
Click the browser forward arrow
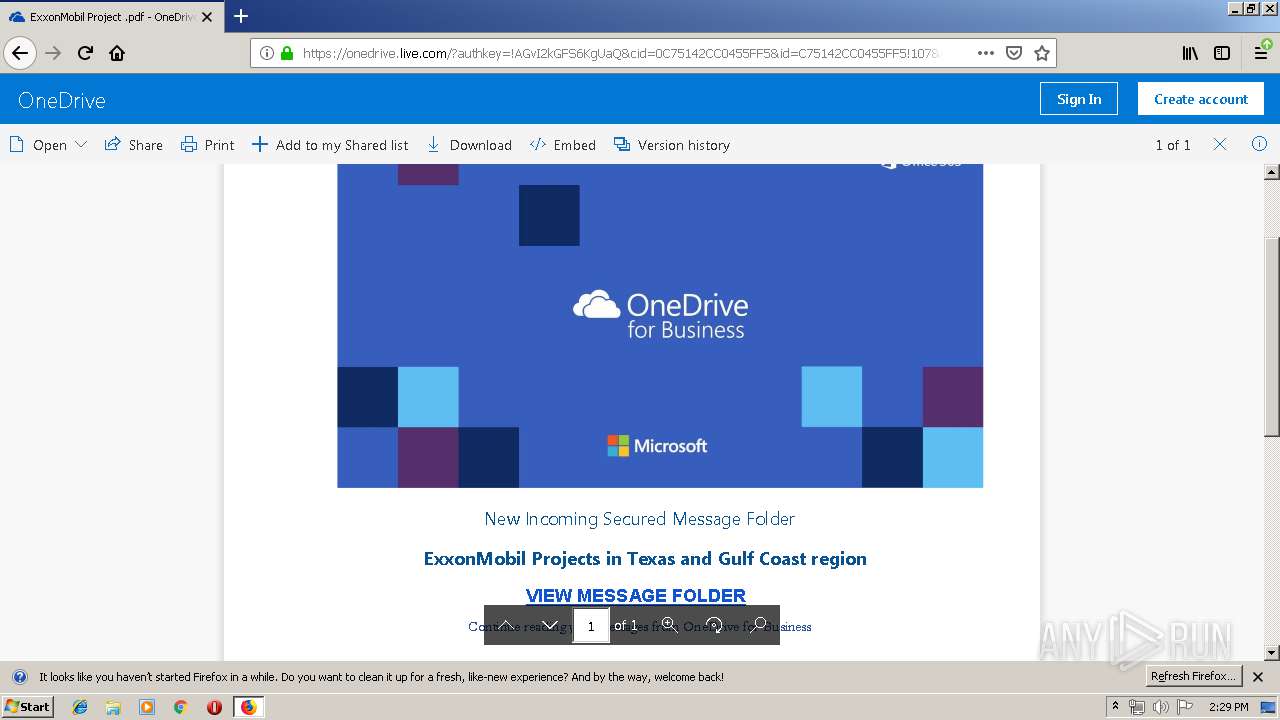53,53
